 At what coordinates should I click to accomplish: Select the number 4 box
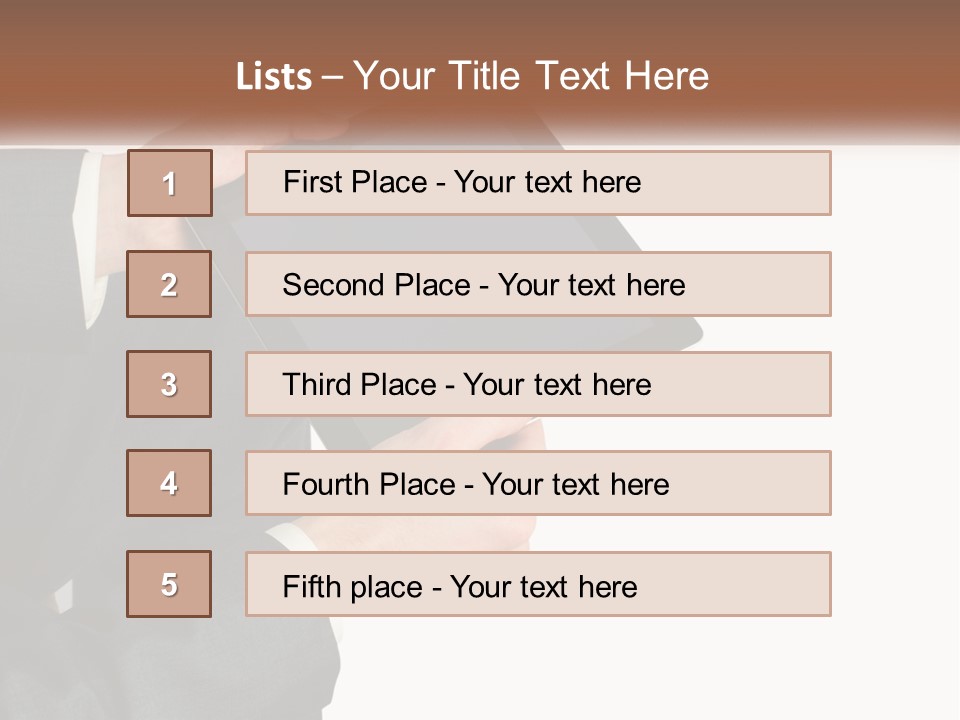(x=169, y=483)
